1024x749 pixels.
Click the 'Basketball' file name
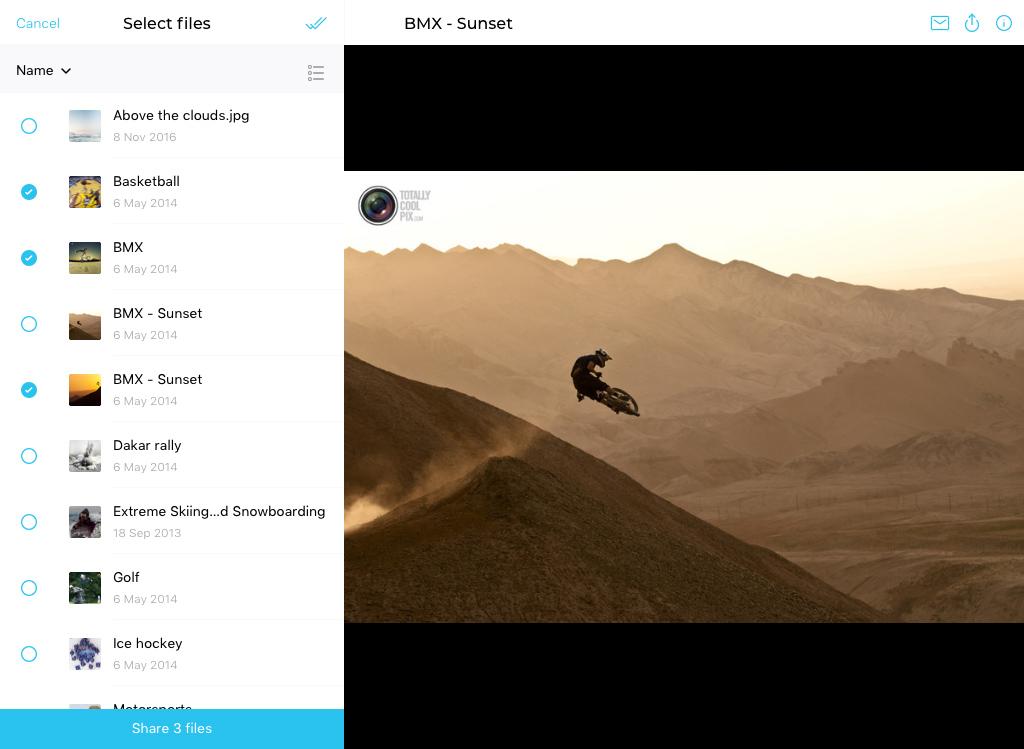tap(146, 182)
